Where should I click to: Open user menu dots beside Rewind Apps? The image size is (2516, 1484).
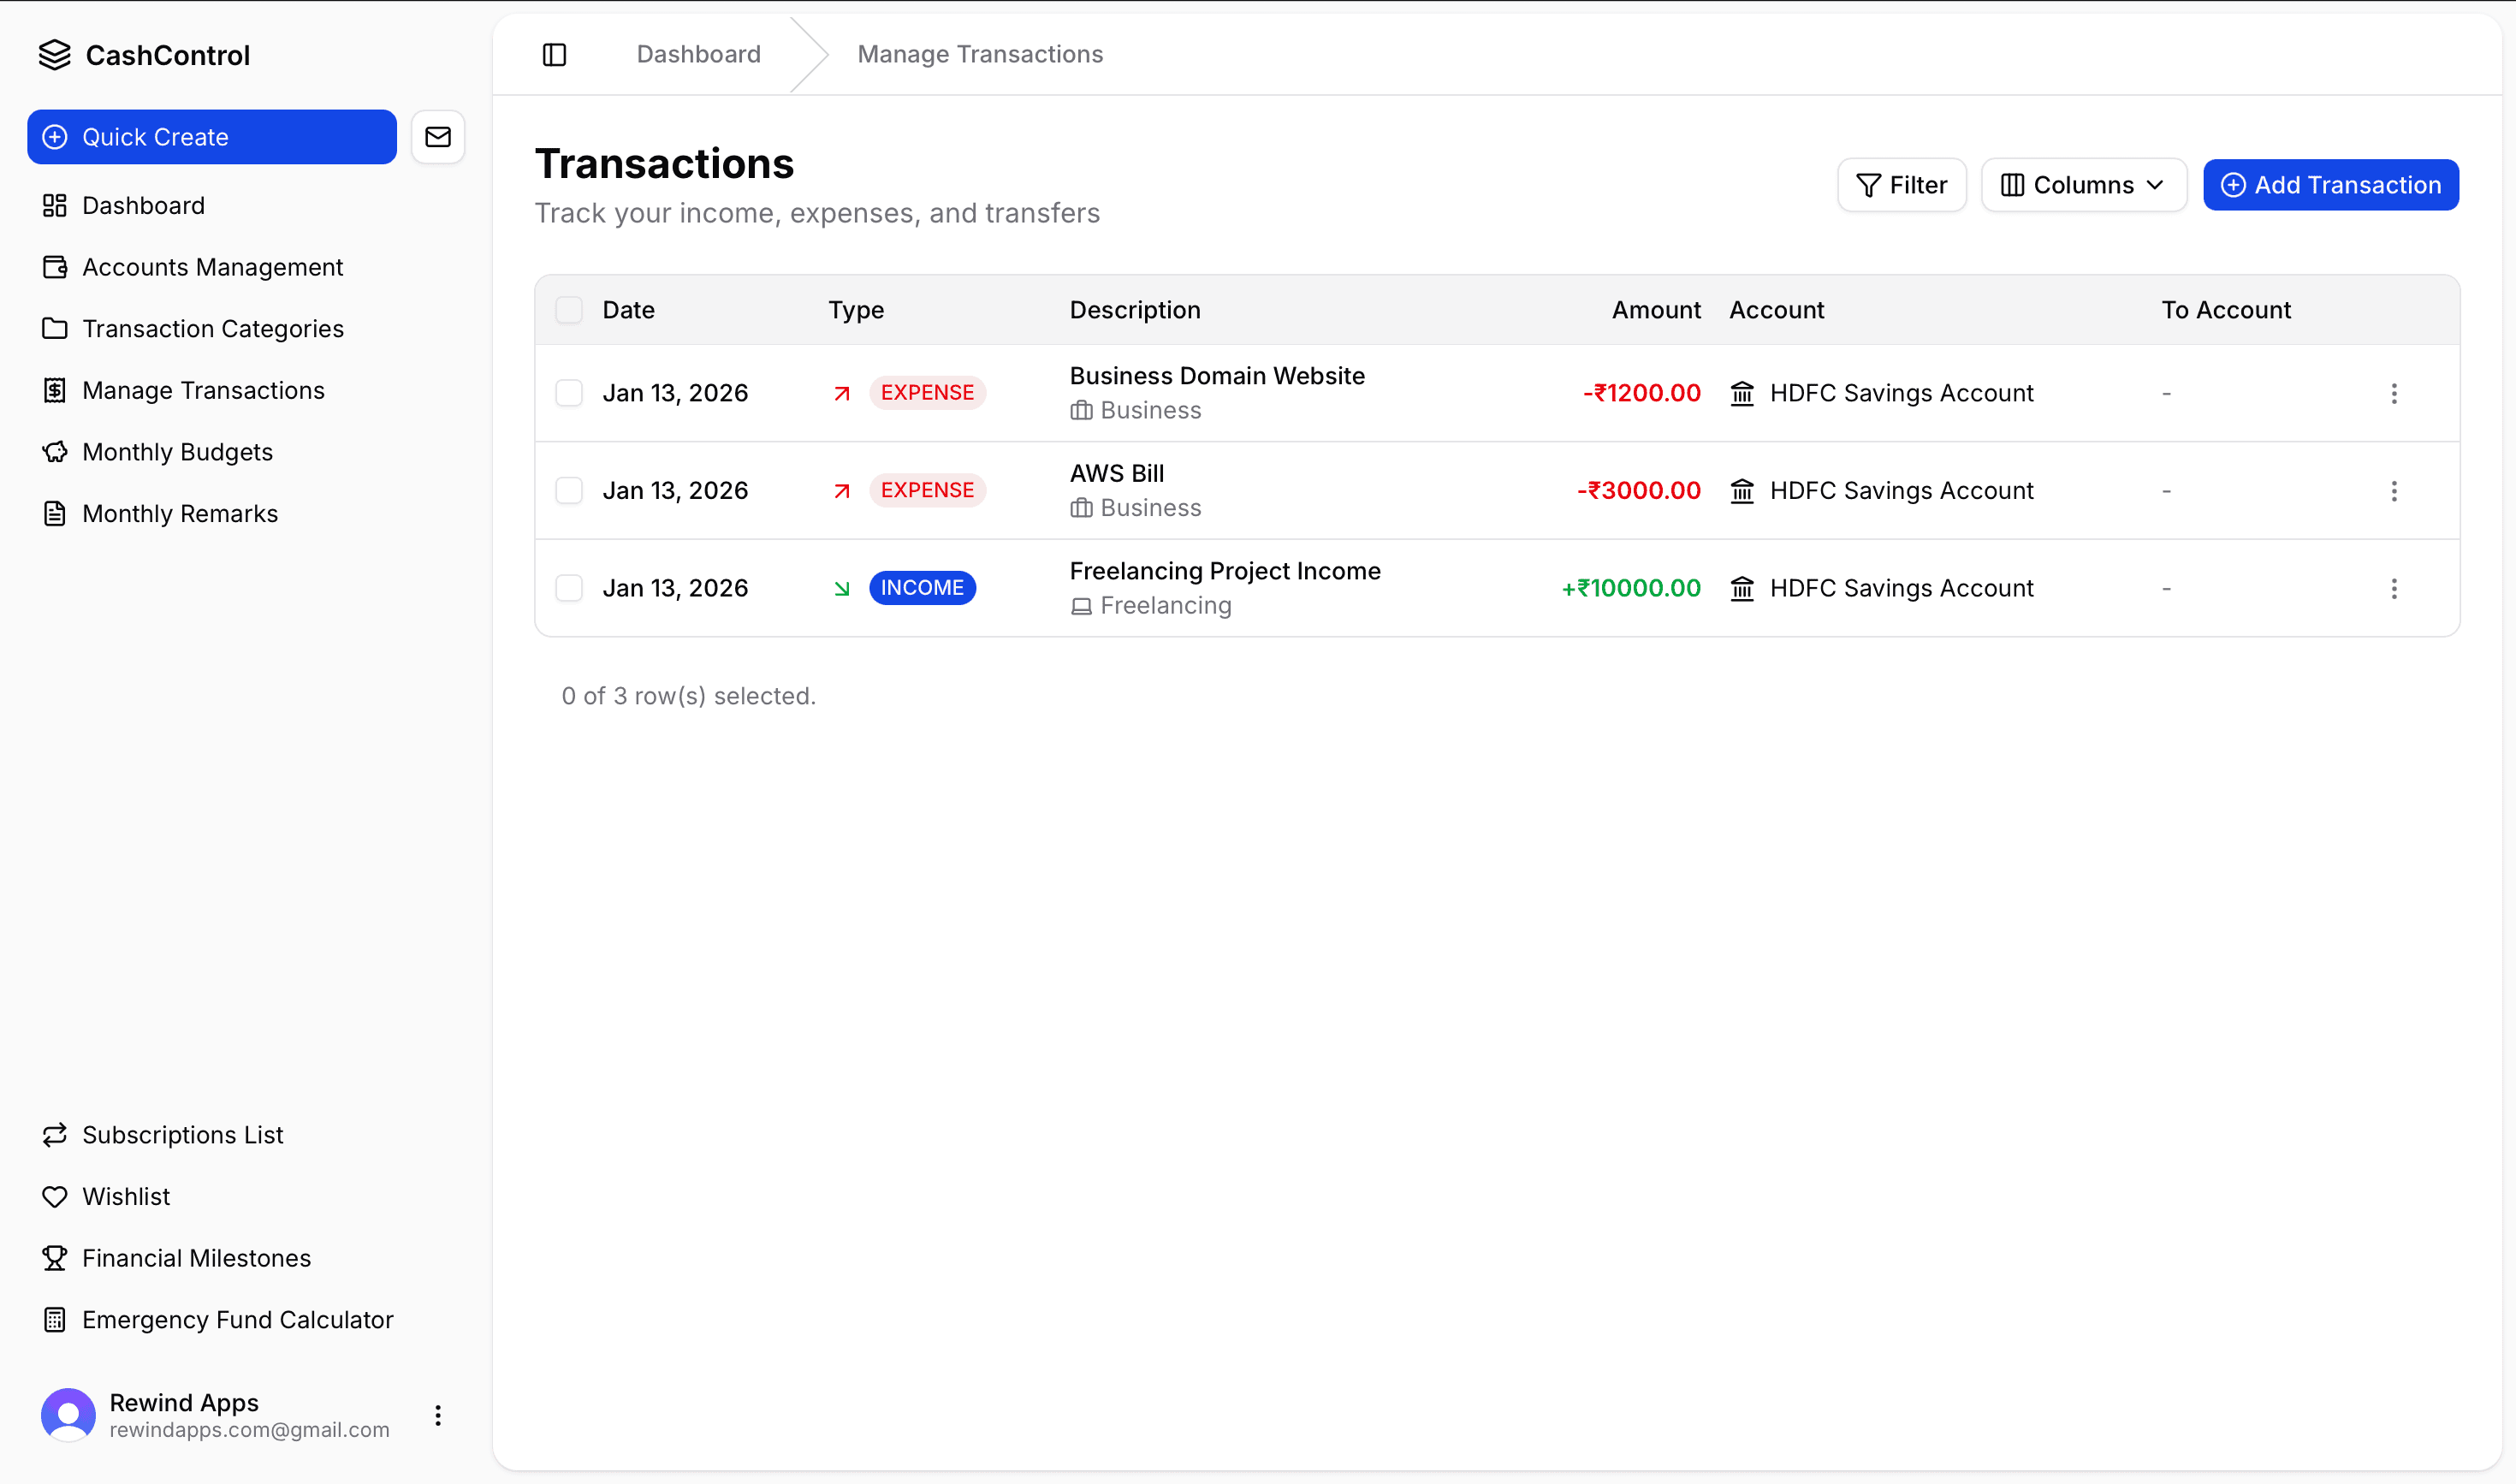tap(438, 1415)
